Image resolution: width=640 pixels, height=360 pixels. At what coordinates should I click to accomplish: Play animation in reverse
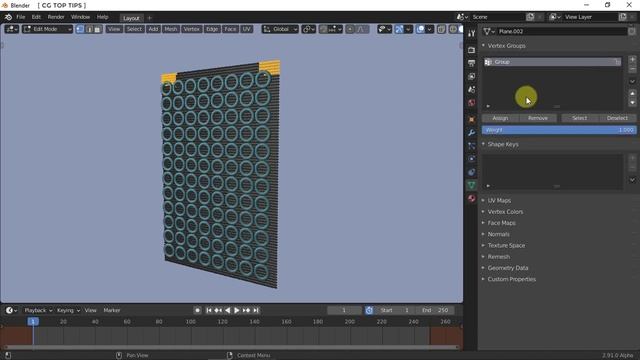tap(227, 310)
